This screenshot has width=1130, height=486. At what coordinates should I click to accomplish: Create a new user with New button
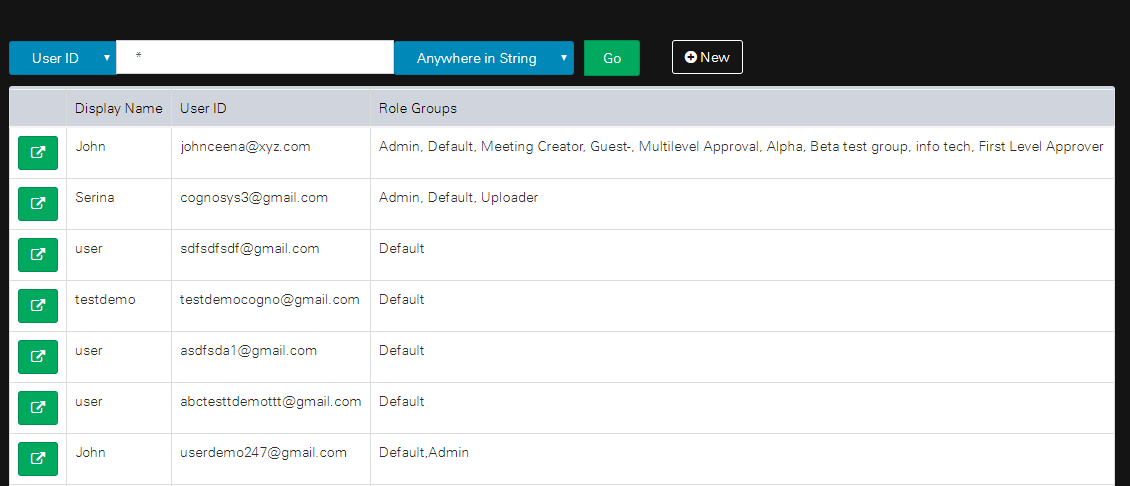(707, 57)
